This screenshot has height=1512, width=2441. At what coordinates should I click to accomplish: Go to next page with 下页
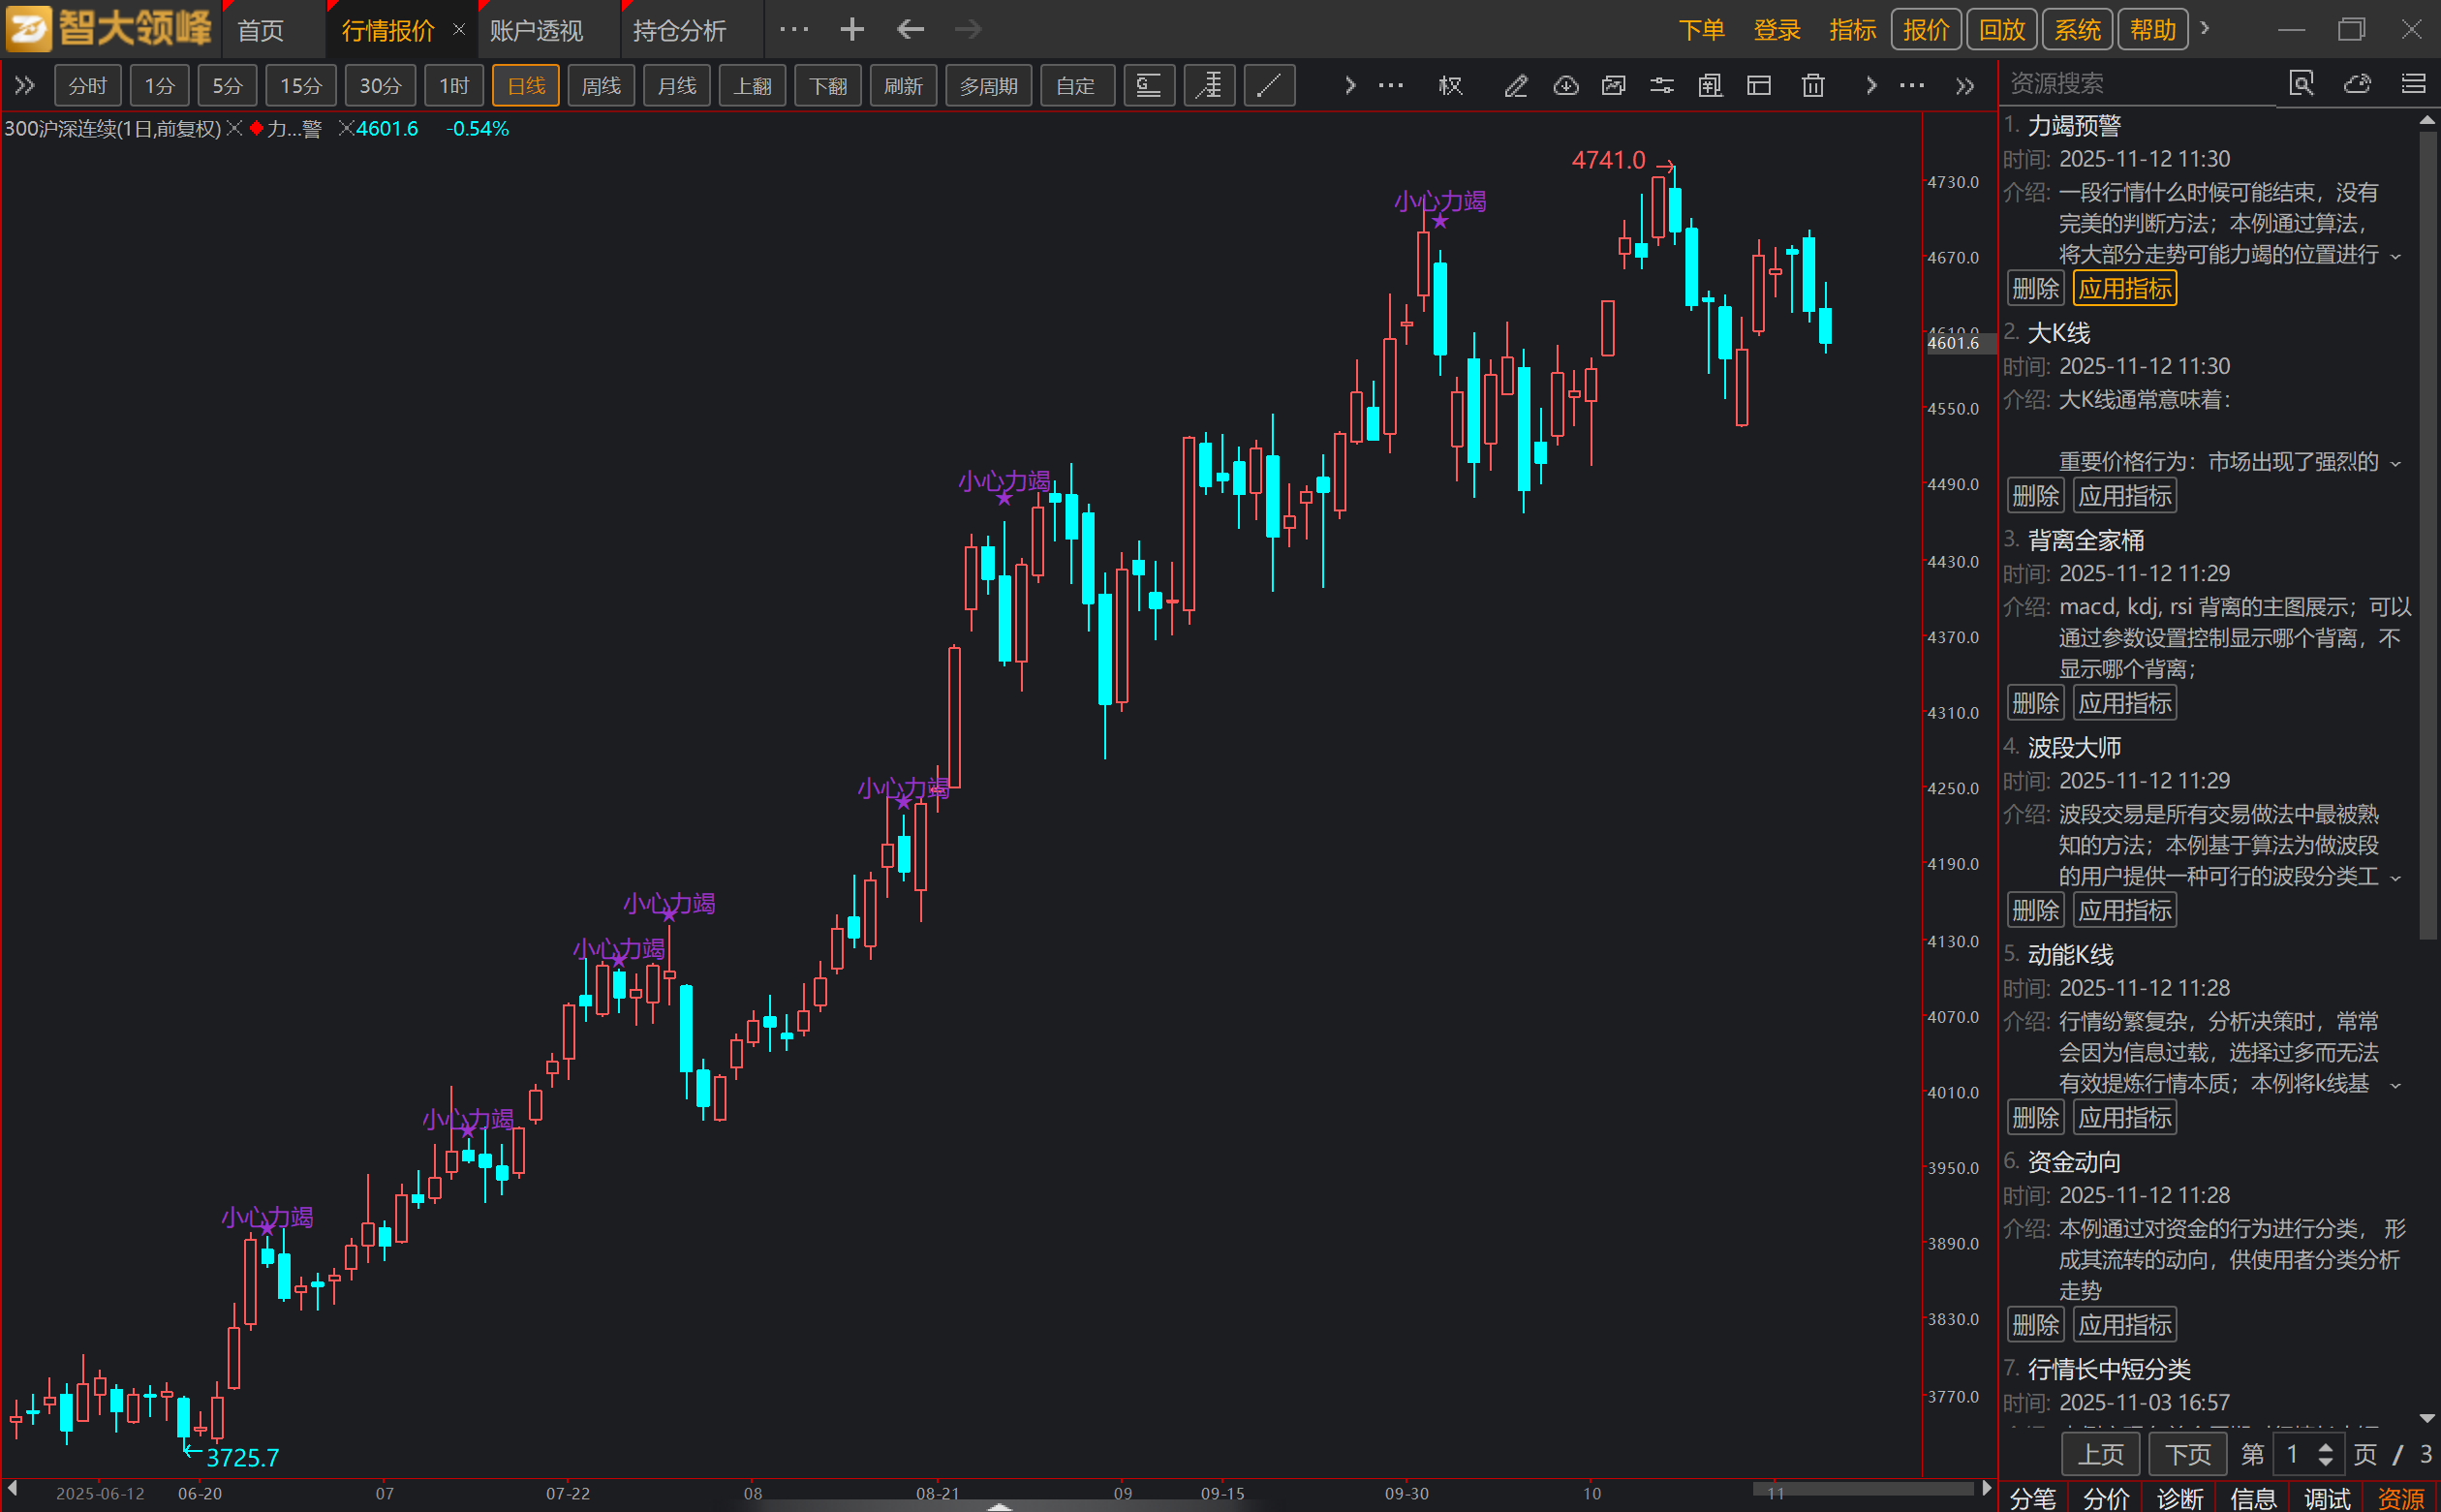point(2187,1454)
